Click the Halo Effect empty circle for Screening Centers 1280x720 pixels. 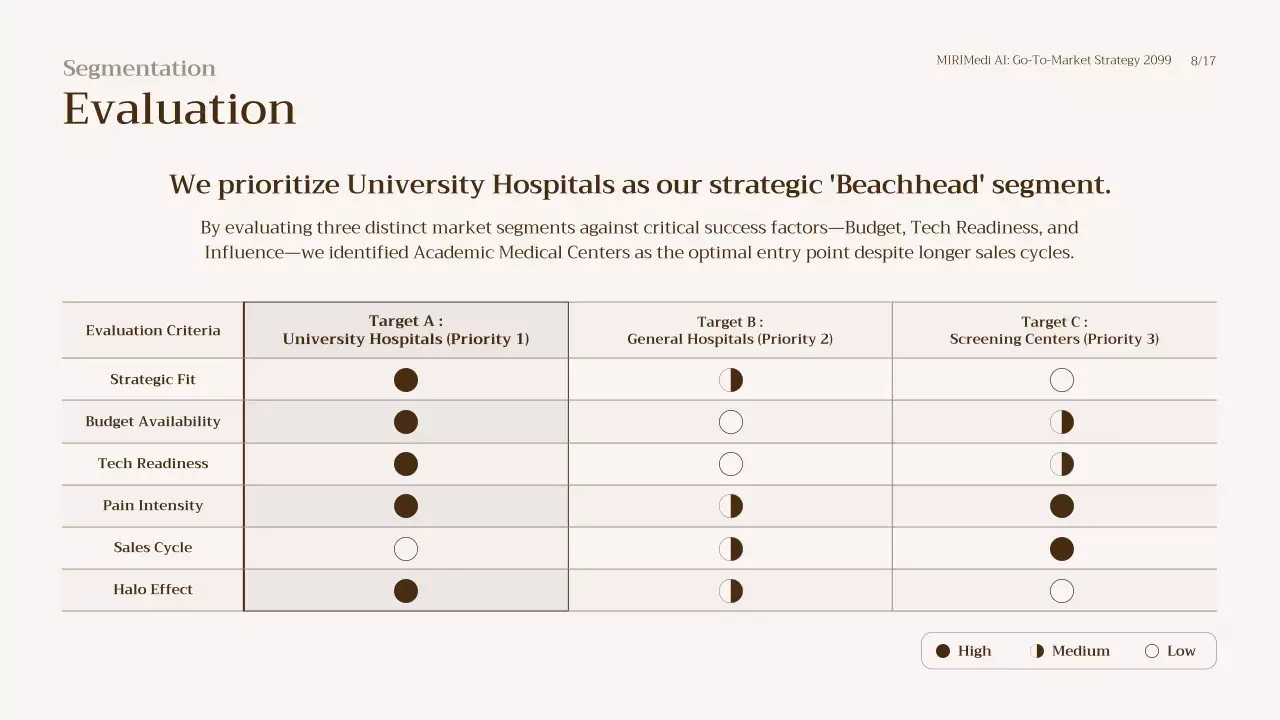pos(1062,591)
